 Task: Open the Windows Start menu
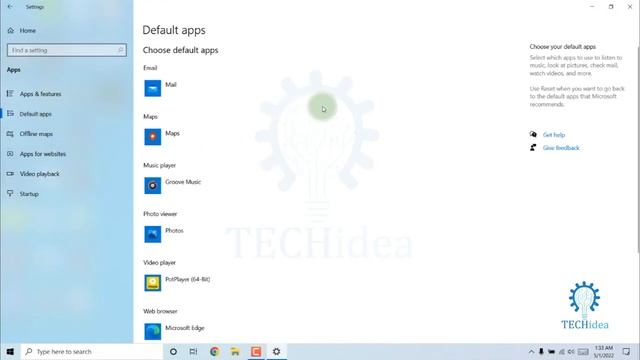10,351
